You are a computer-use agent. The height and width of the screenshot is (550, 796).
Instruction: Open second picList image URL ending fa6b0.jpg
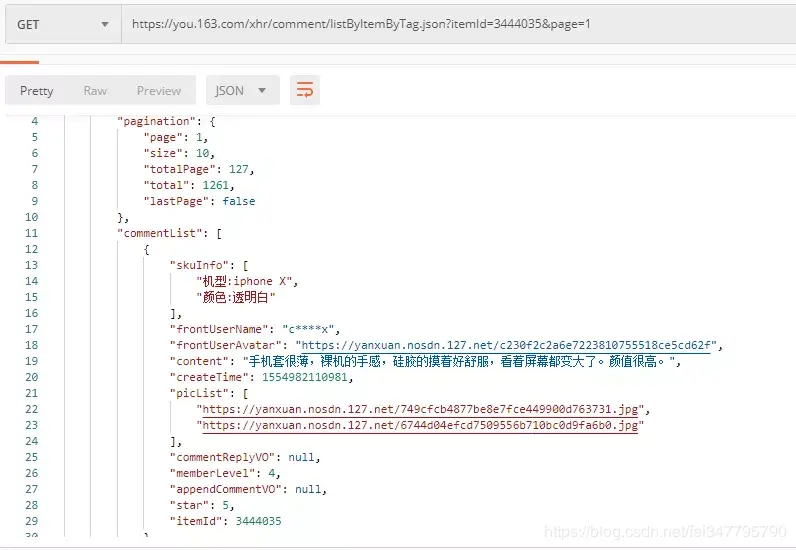(420, 425)
